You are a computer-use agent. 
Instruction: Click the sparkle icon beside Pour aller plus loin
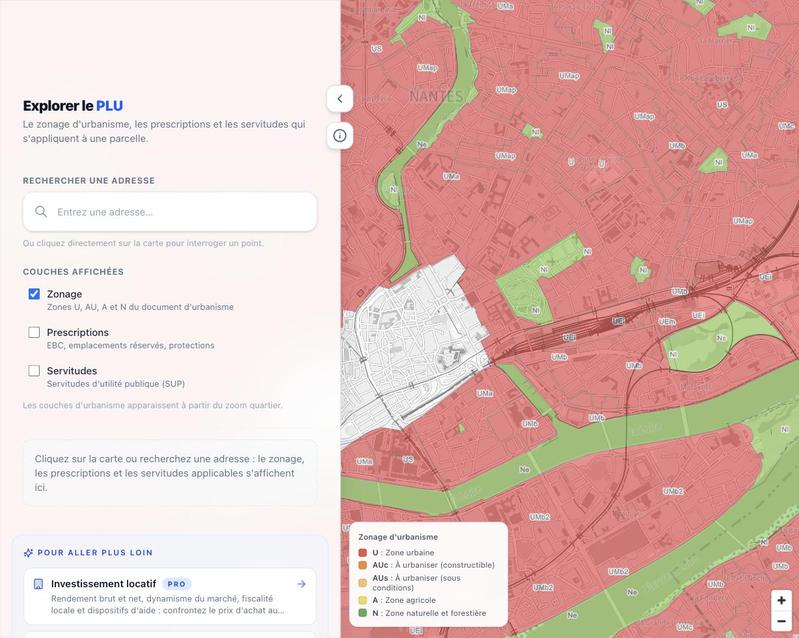point(29,552)
